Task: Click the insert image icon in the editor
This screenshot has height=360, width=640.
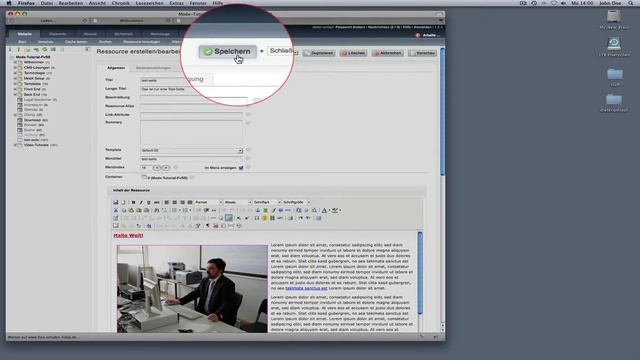Action: coord(265,210)
